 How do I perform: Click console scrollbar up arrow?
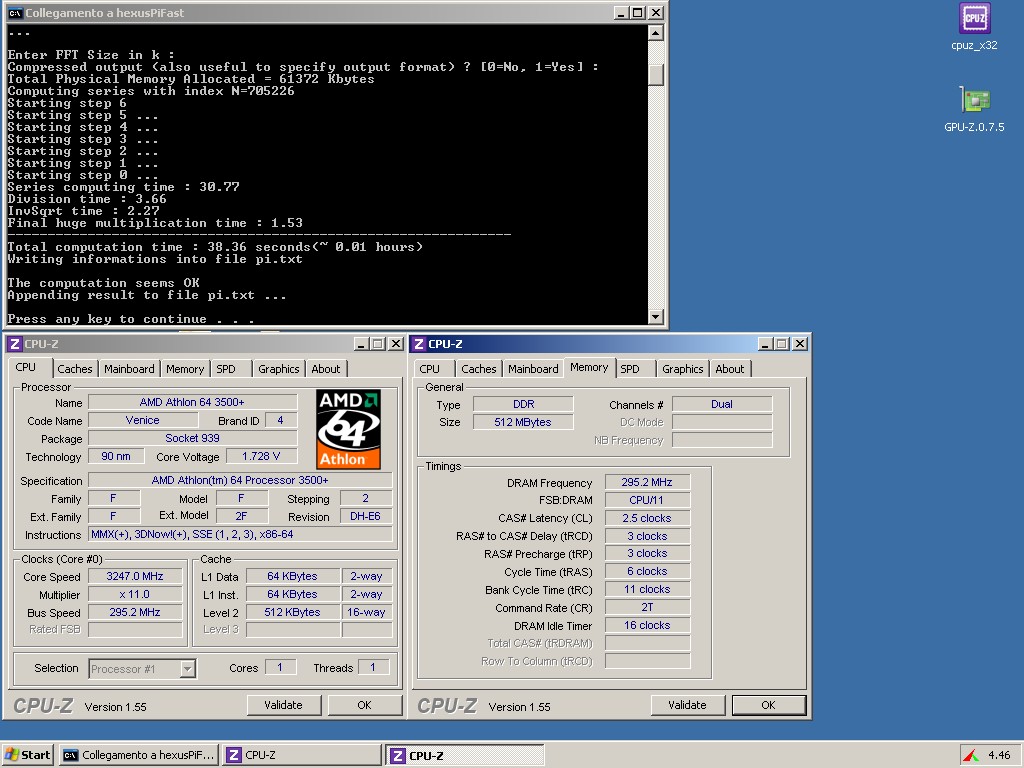coord(656,33)
